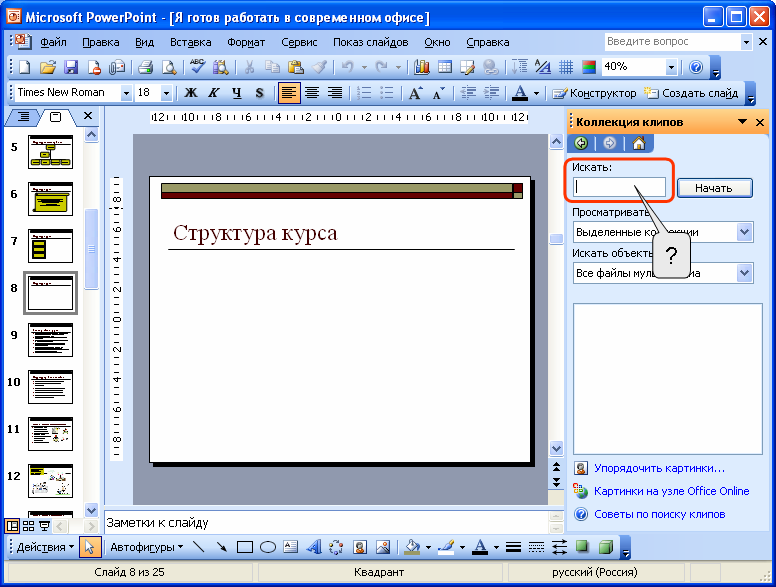Increase font size with large A icon
The width and height of the screenshot is (776, 587).
415,93
